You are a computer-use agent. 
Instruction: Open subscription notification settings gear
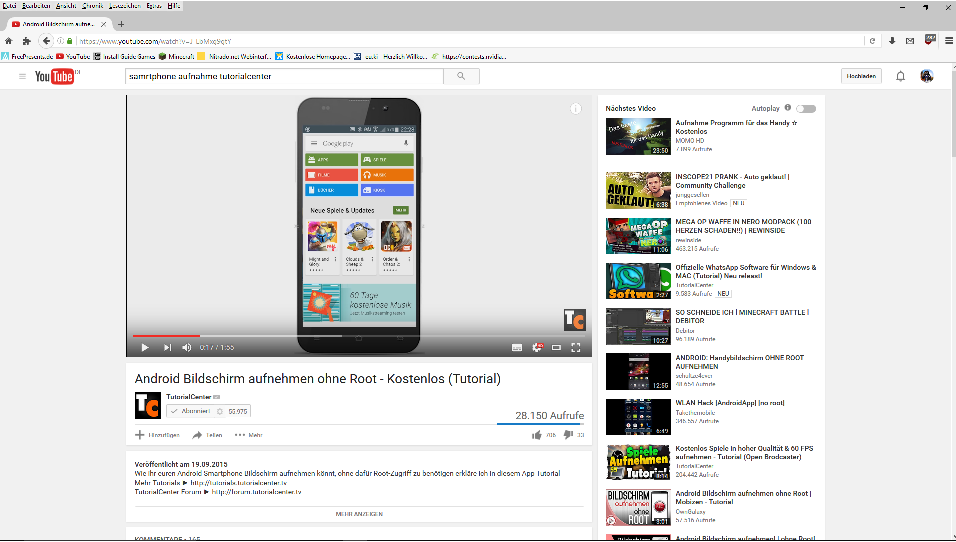point(220,412)
